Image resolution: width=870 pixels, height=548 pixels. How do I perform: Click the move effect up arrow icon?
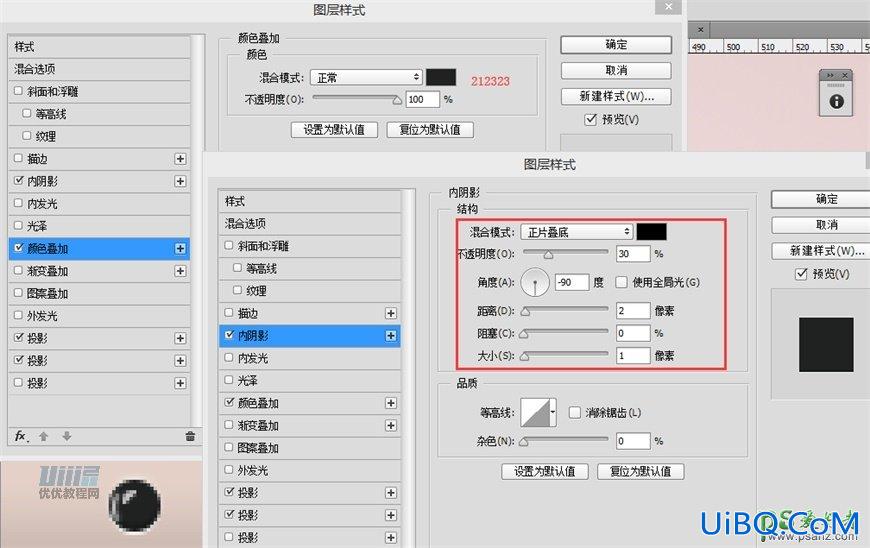click(x=43, y=437)
